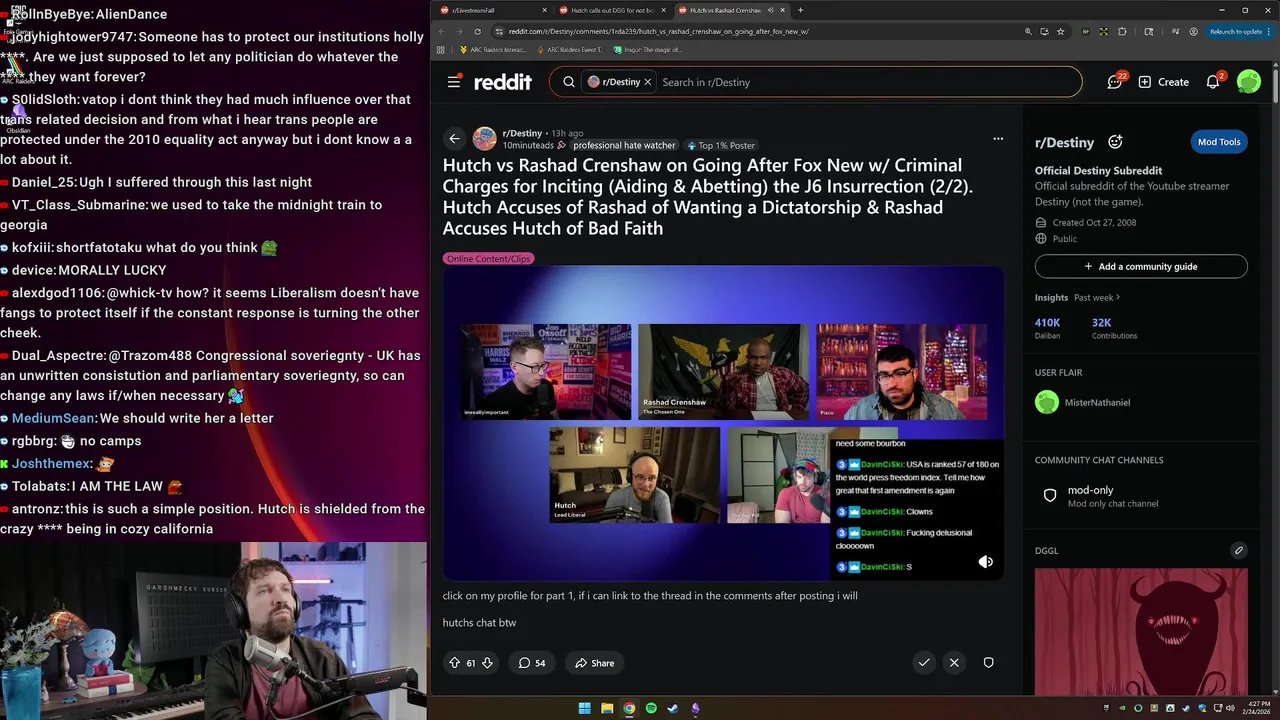Open Chrome three-dot menu
The height and width of the screenshot is (720, 1280).
click(x=1271, y=31)
